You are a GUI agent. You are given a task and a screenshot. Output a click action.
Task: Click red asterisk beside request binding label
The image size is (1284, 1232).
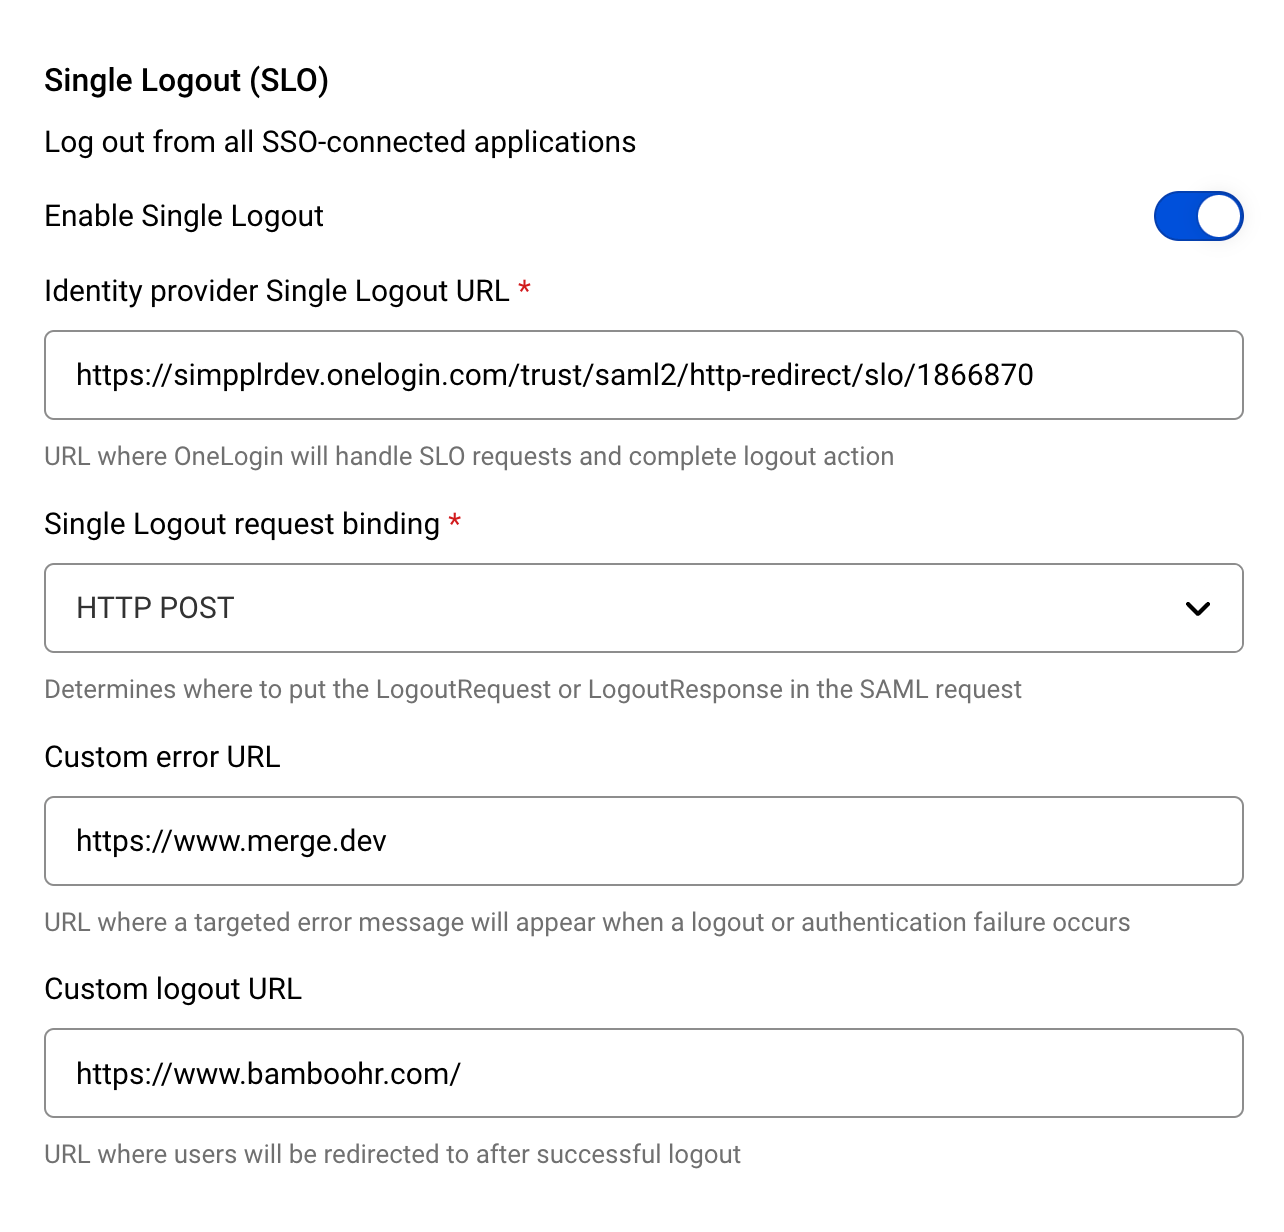[455, 522]
